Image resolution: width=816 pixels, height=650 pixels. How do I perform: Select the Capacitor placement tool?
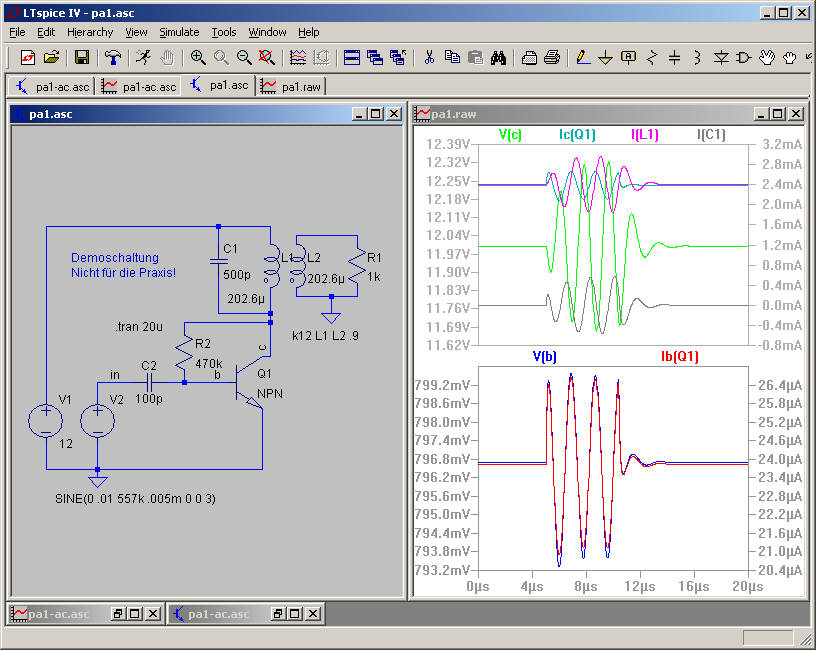click(674, 57)
